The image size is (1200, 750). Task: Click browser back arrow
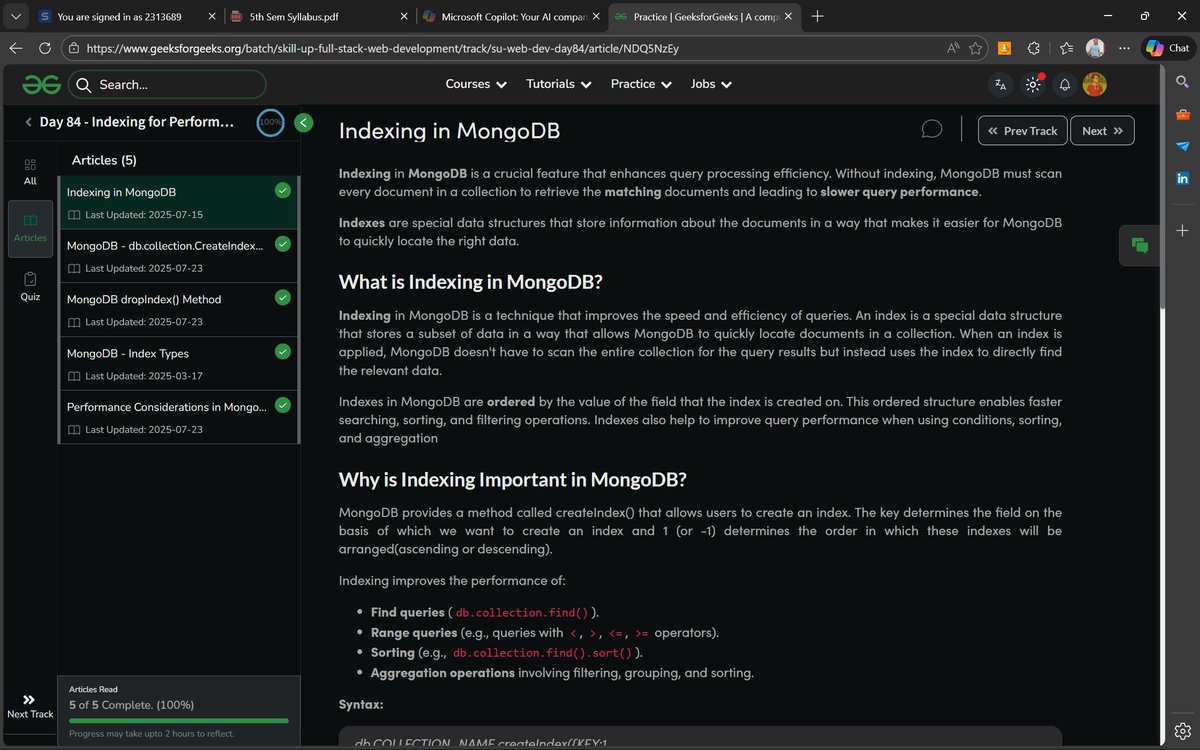pos(16,48)
